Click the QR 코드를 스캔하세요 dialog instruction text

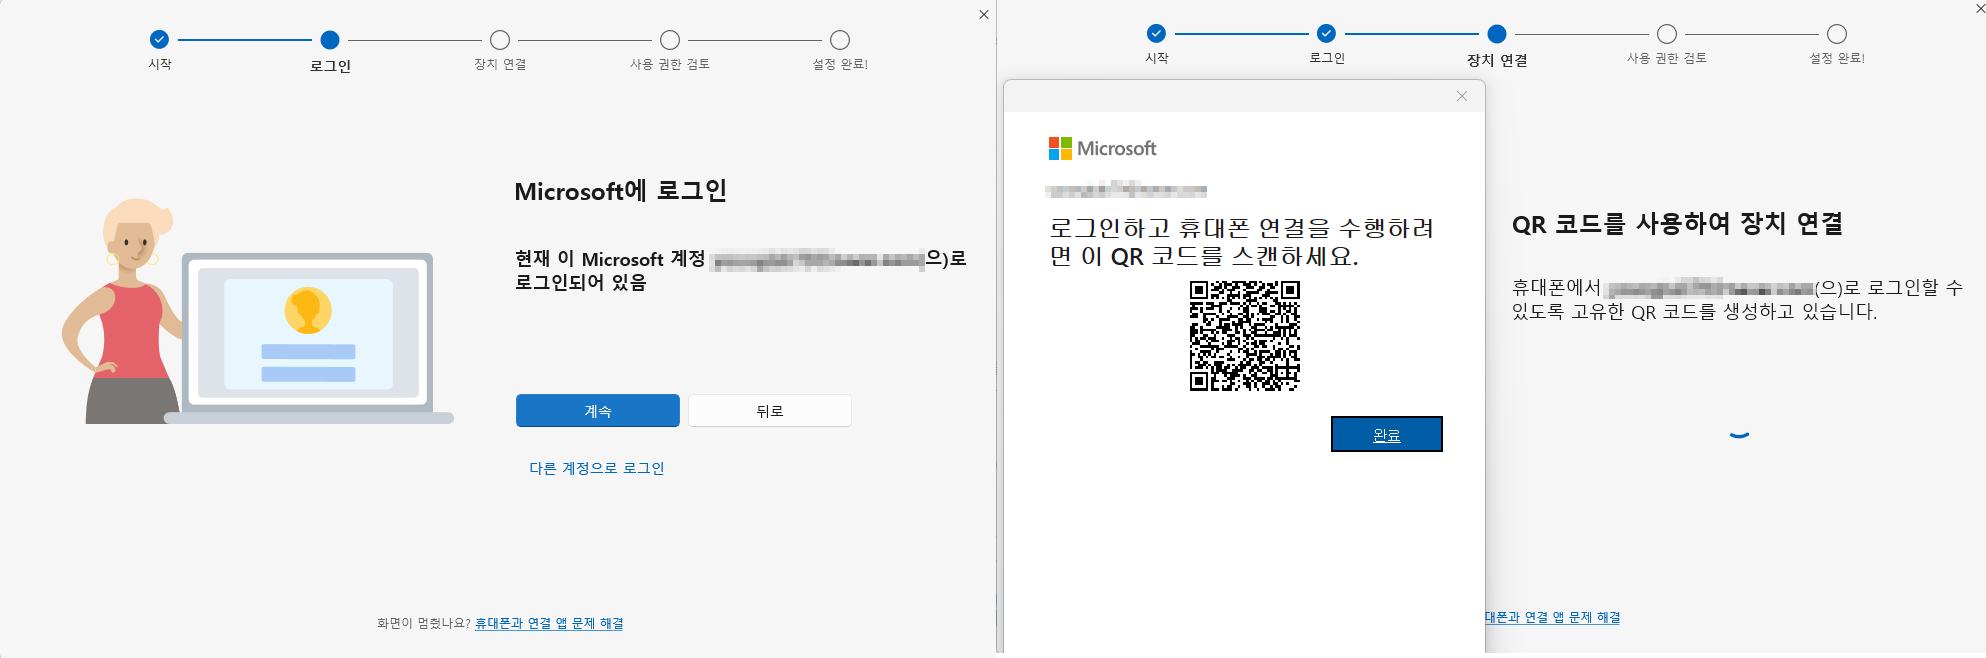[1241, 242]
